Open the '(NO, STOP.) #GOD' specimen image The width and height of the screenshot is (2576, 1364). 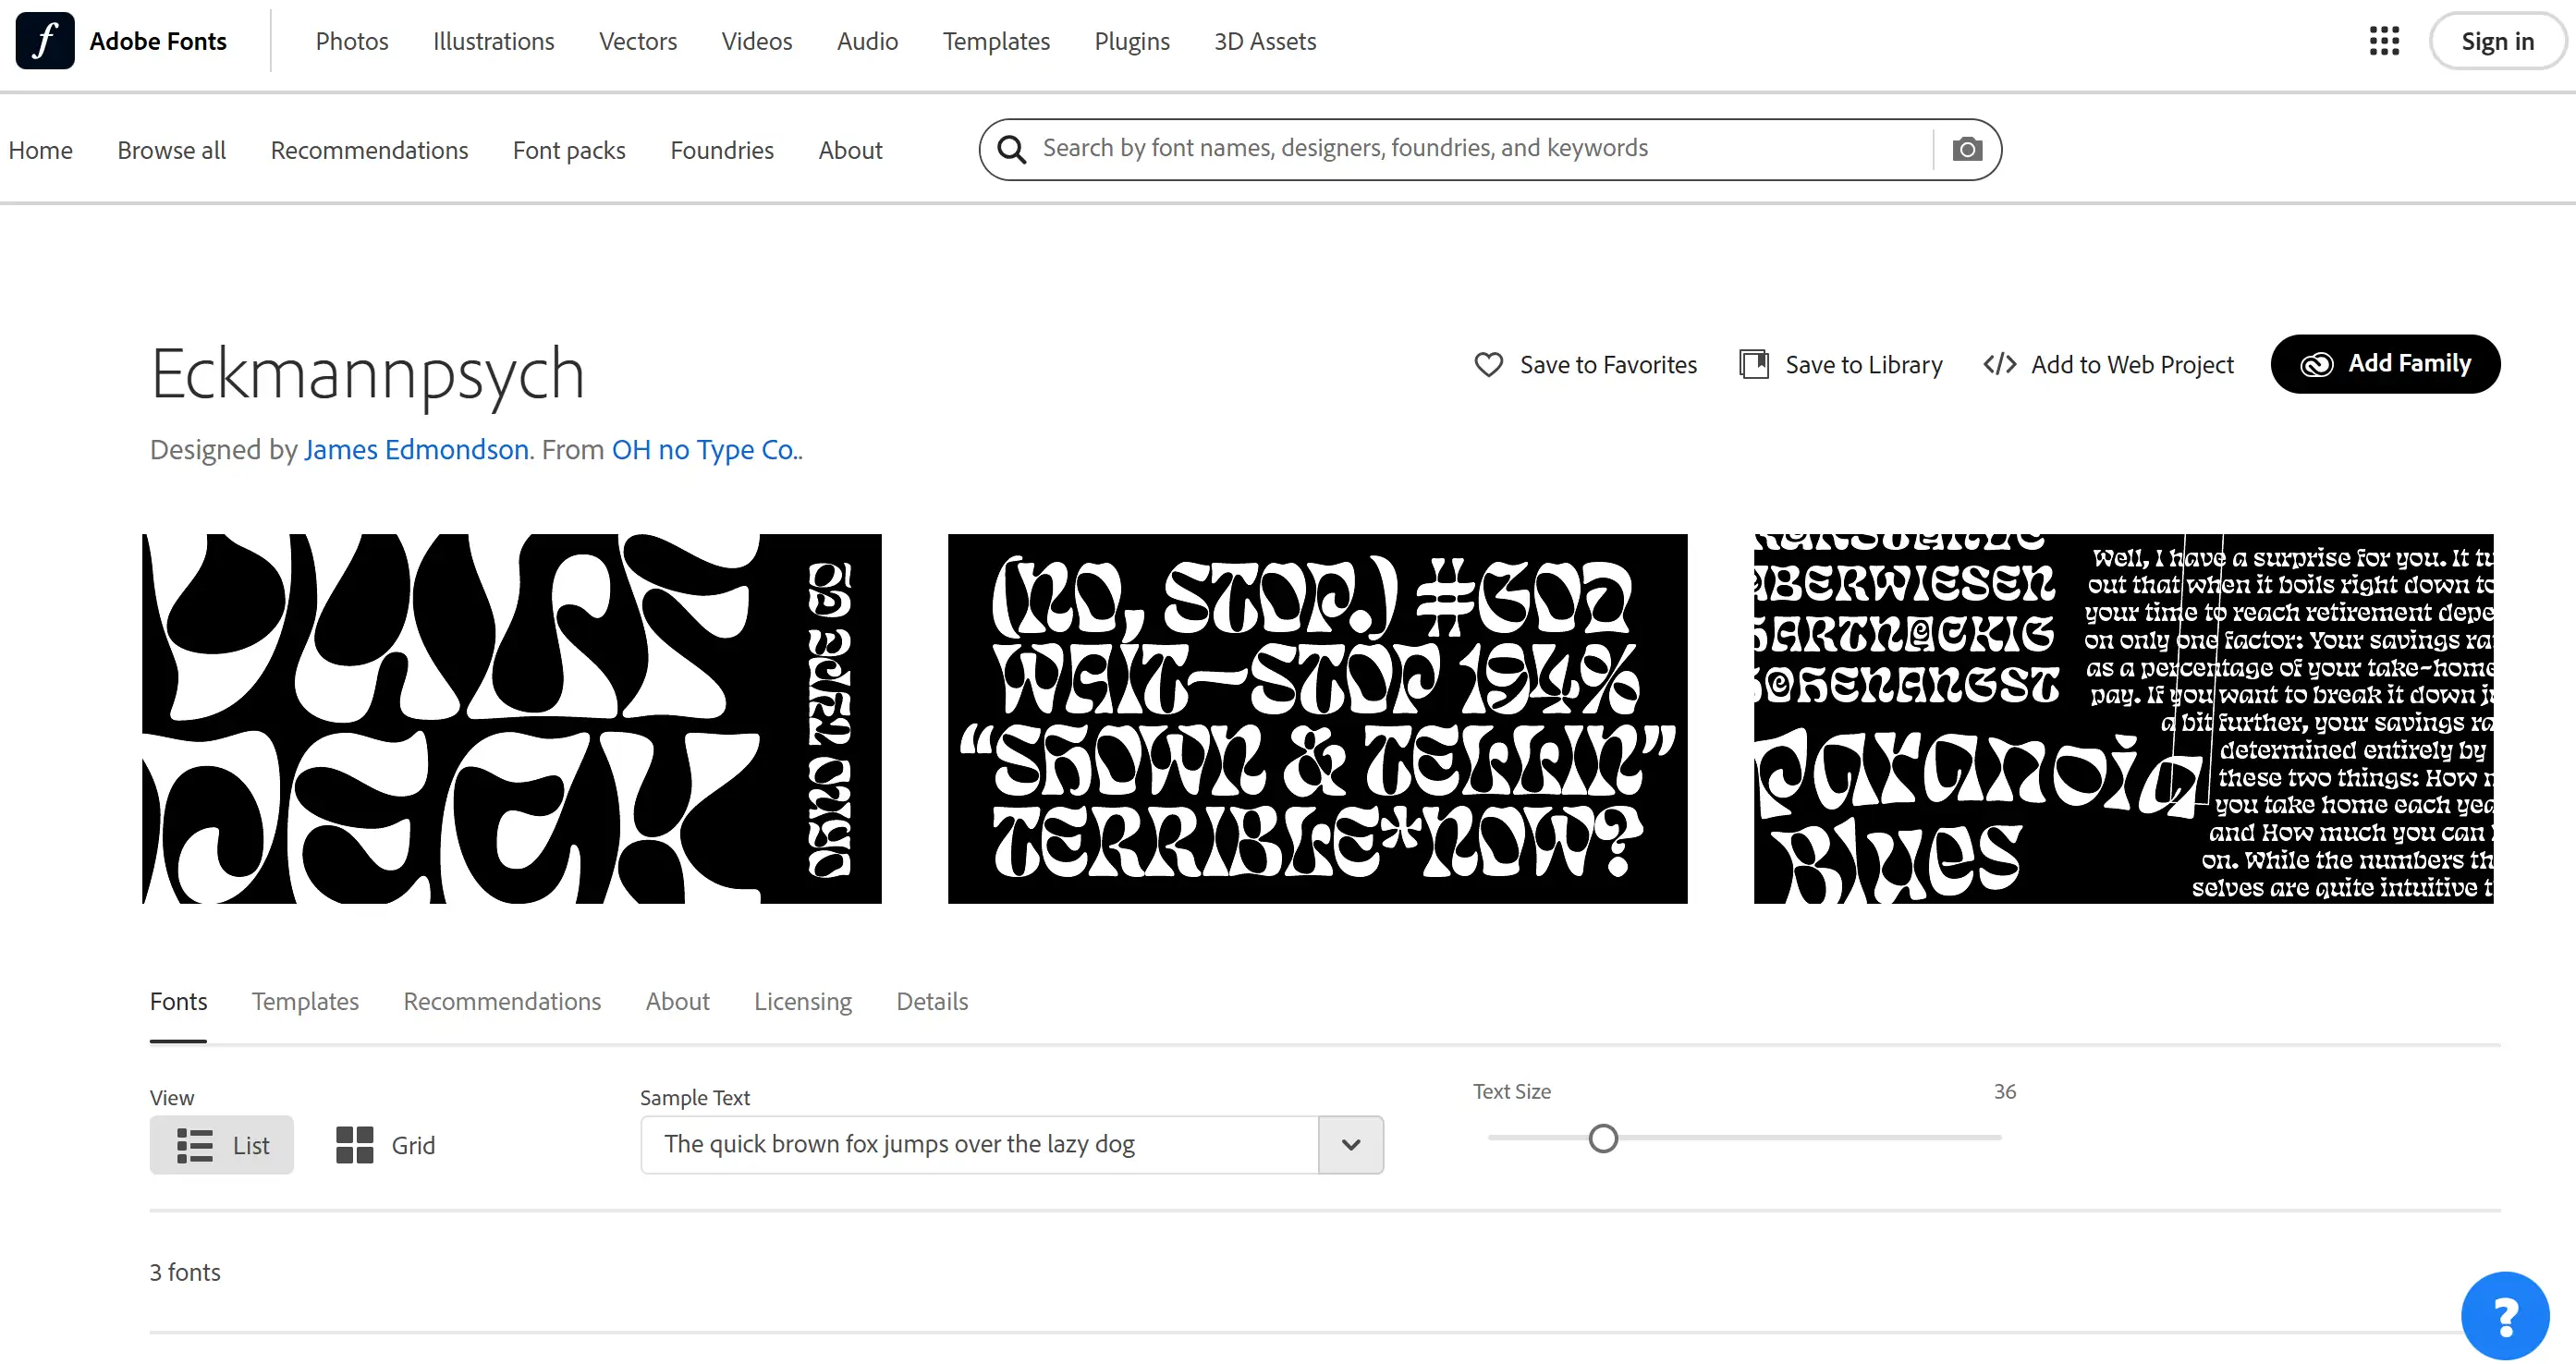tap(1318, 719)
